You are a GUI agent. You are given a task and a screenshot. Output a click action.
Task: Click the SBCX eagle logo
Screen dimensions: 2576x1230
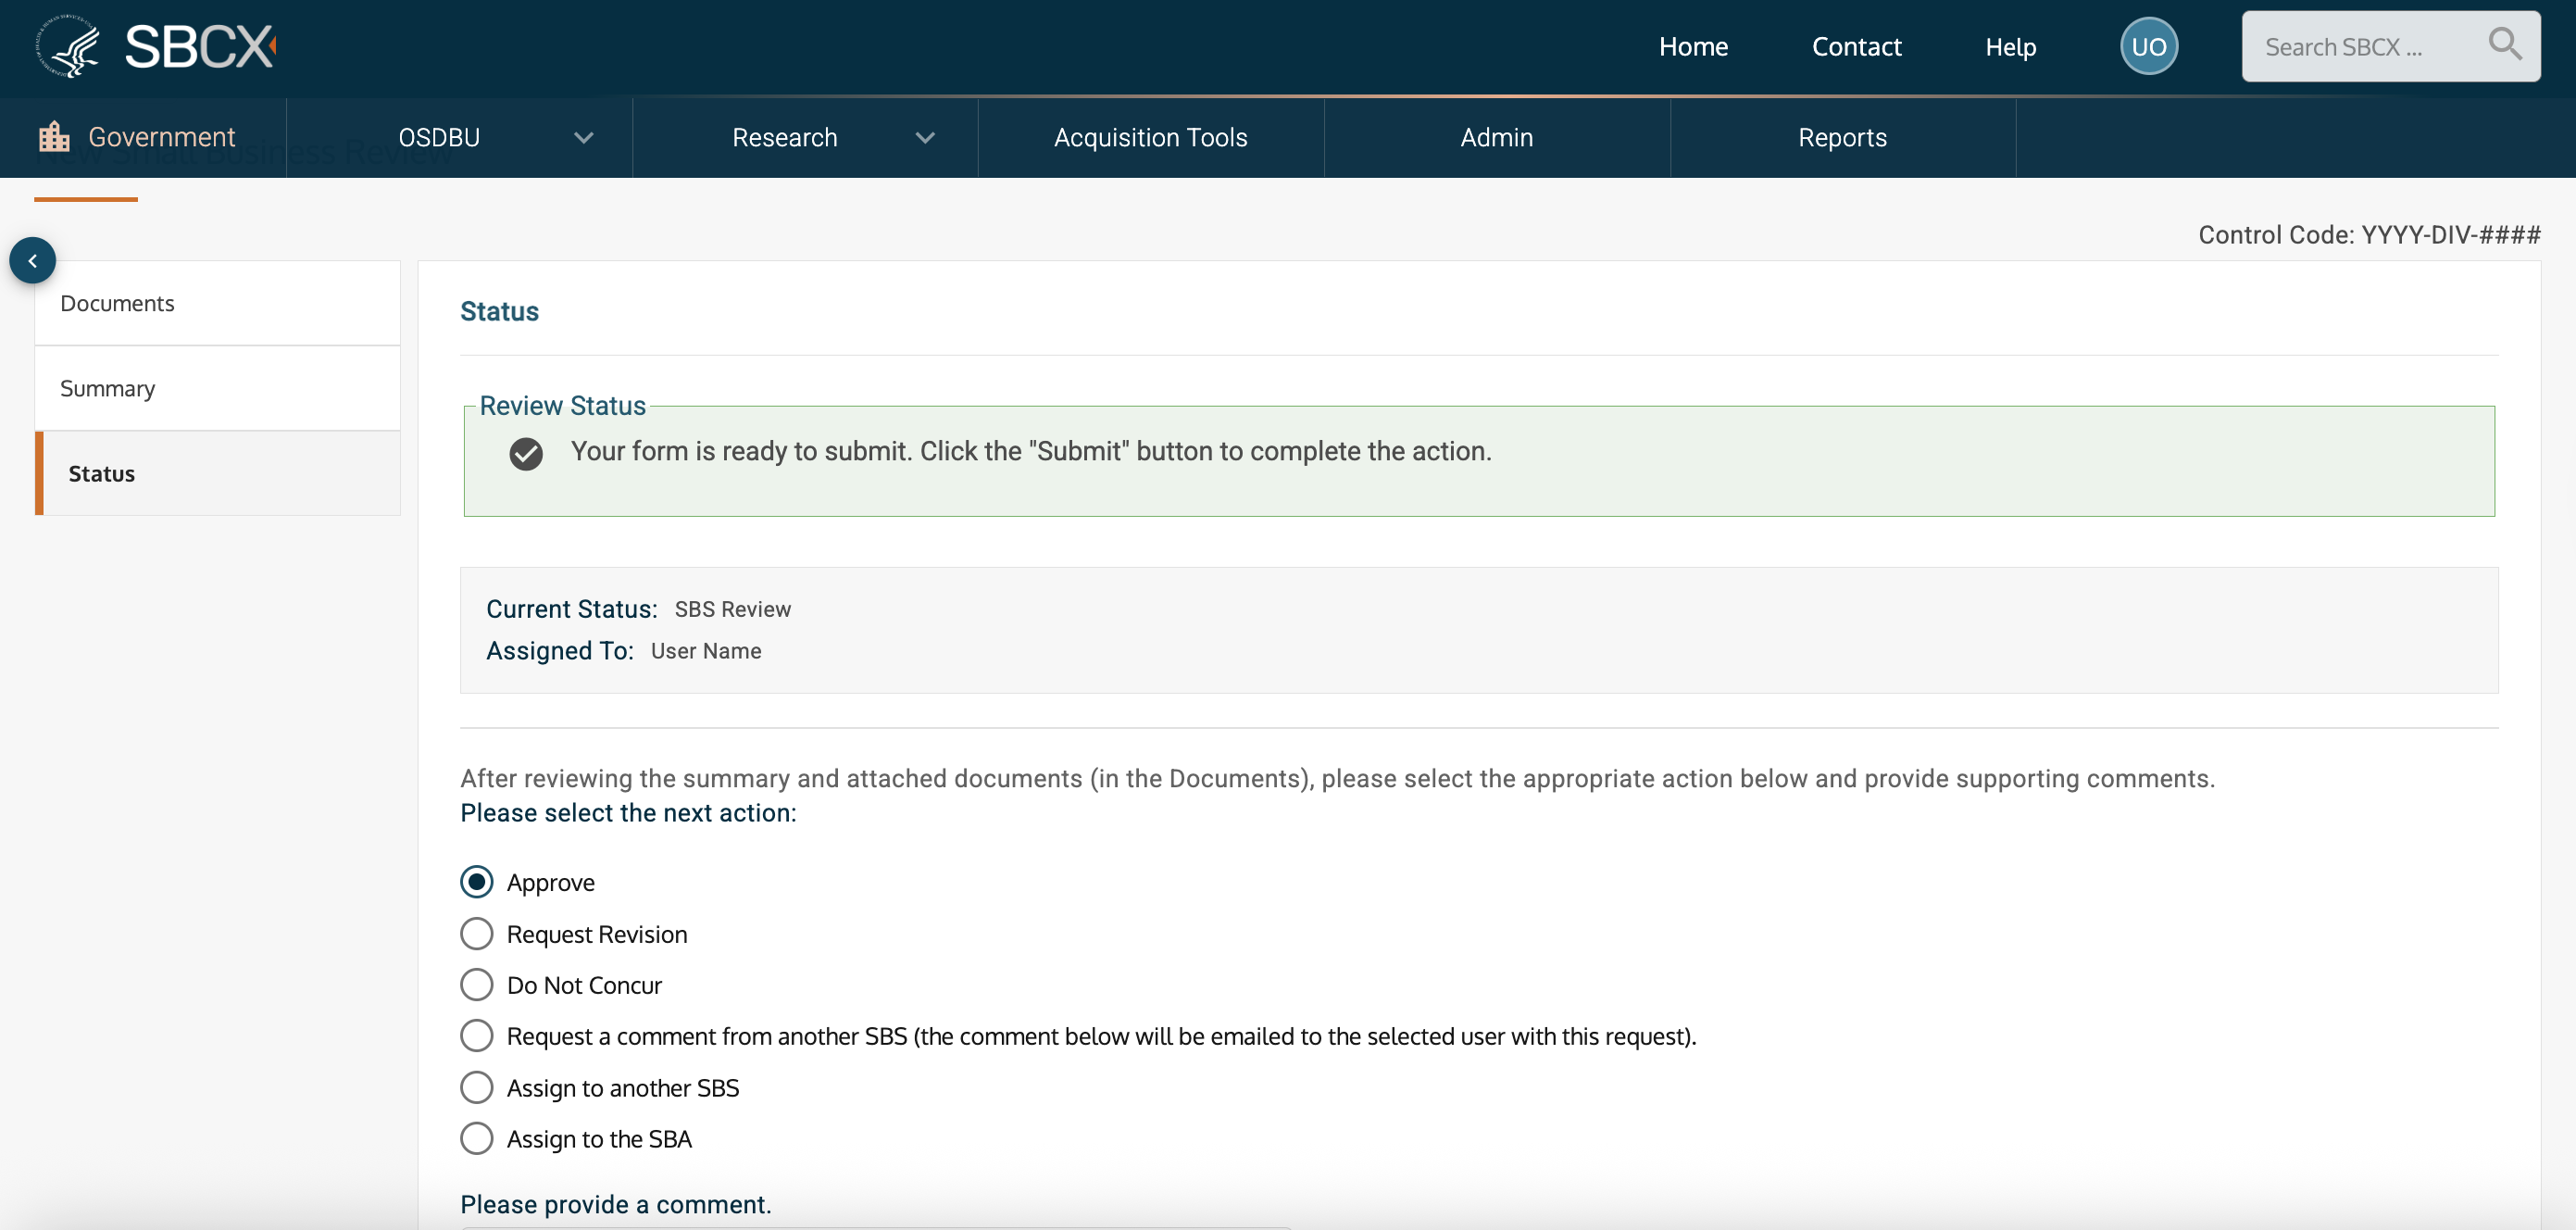point(68,46)
